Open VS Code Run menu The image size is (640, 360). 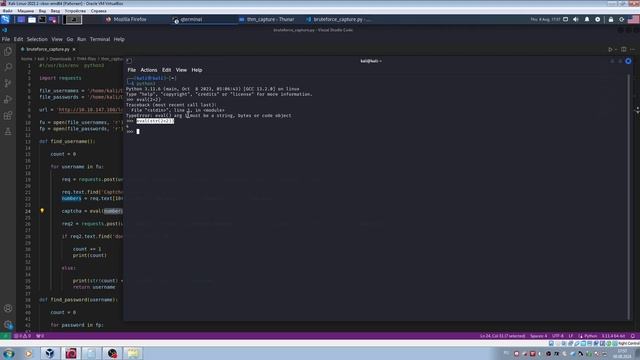81,39
